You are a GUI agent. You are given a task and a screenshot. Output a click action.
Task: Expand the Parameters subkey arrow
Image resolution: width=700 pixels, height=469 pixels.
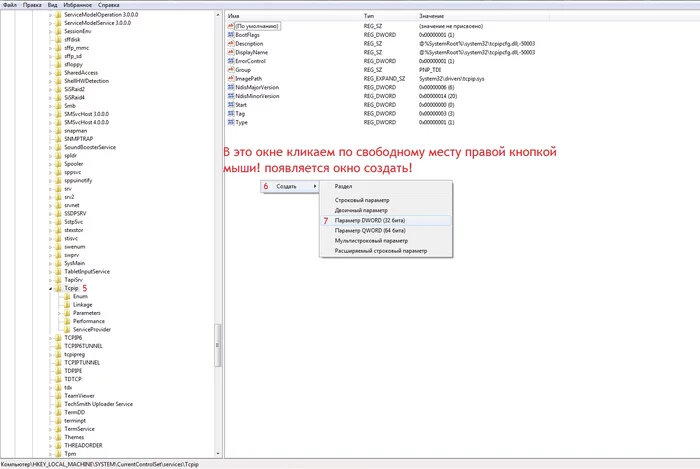(59, 313)
